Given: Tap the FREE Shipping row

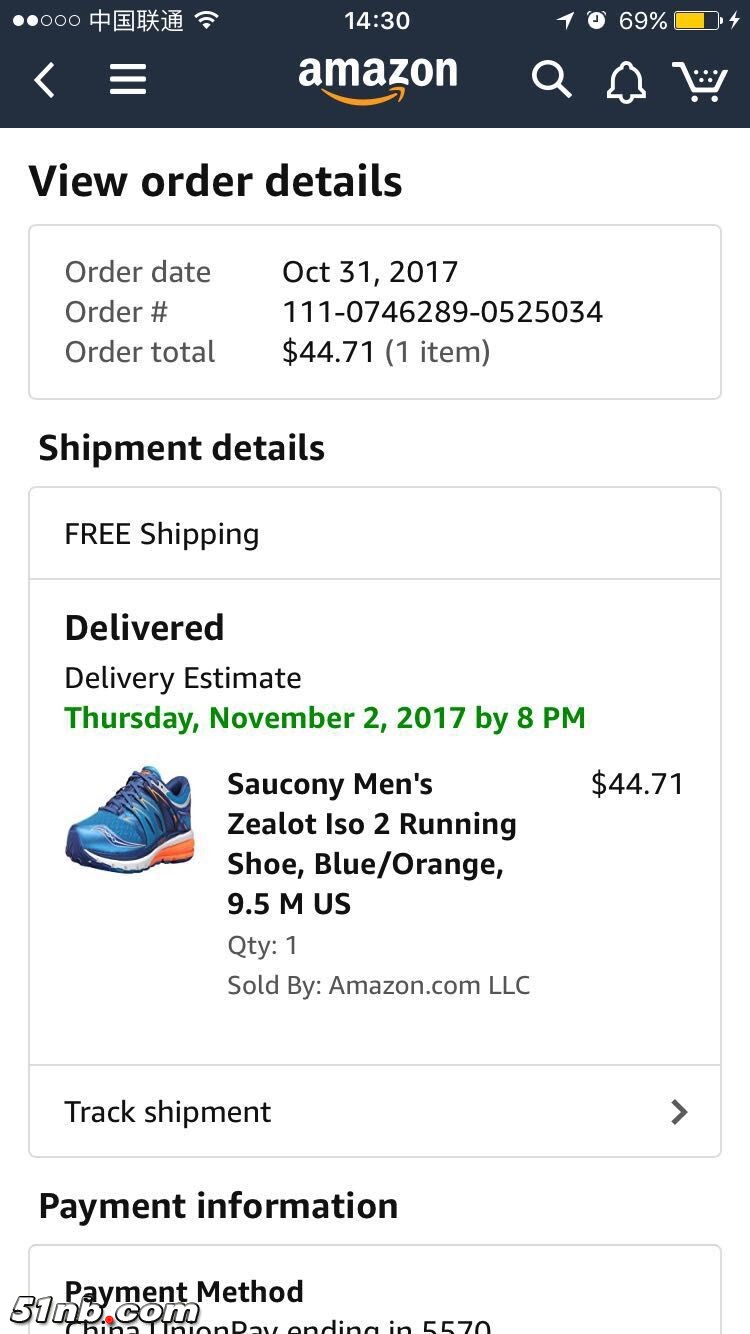Looking at the screenshot, I should click(x=374, y=534).
